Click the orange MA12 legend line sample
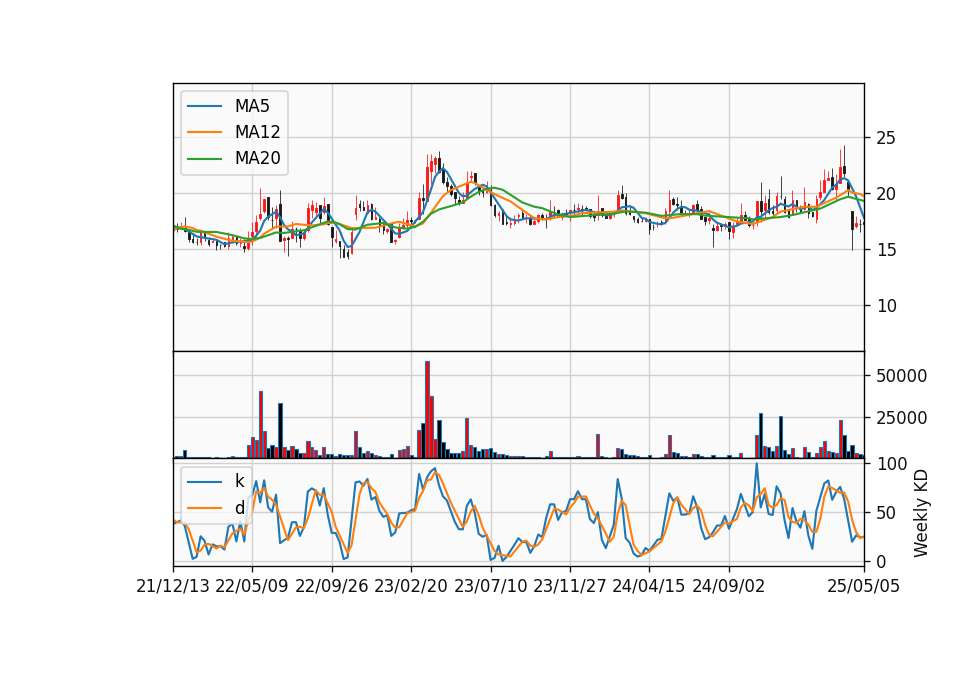 point(204,132)
